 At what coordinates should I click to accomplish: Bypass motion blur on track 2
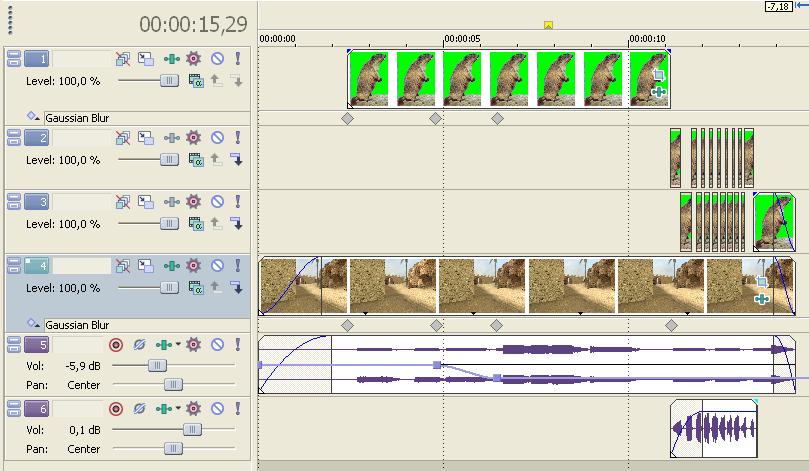point(123,136)
